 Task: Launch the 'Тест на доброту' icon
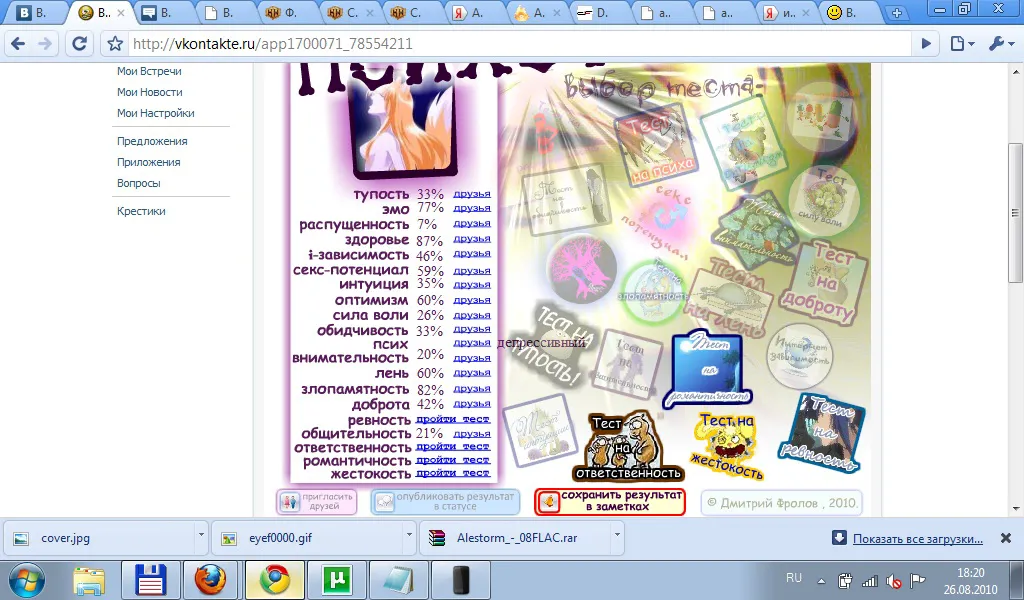[825, 283]
